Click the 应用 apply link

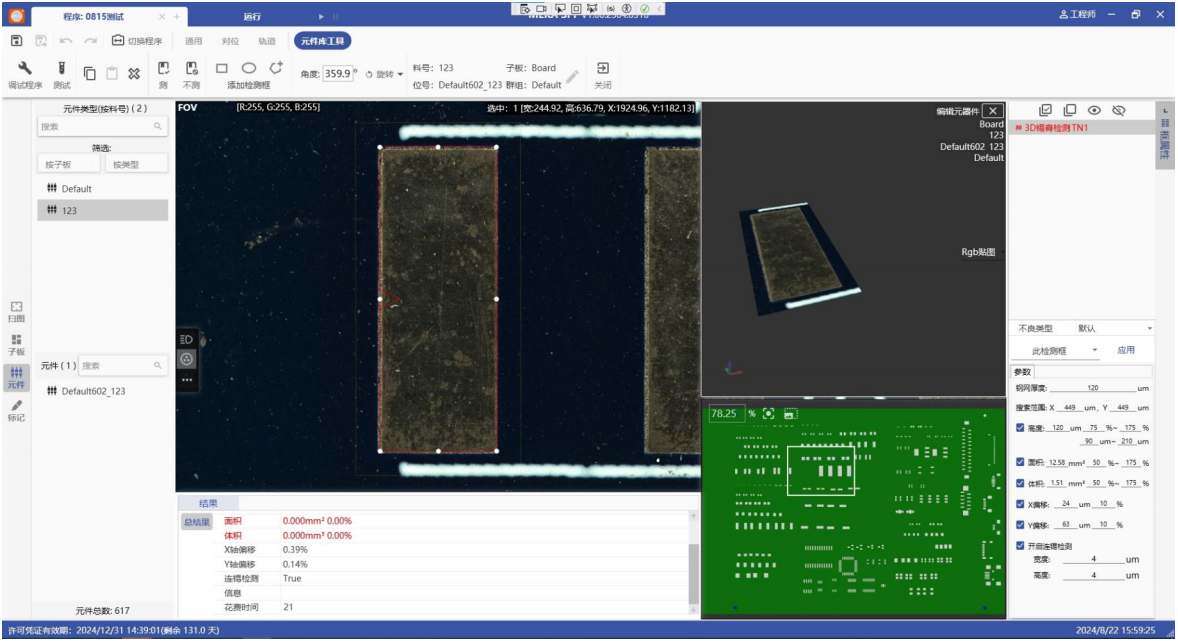coord(1125,350)
